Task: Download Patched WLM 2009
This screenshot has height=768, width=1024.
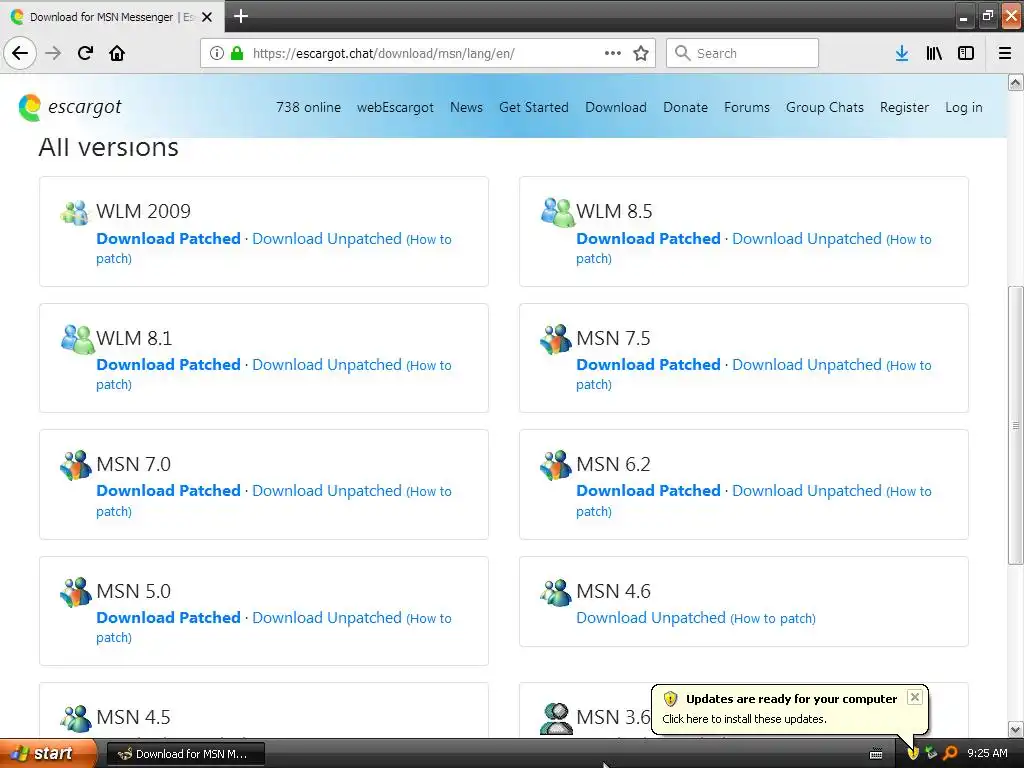Action: point(168,238)
